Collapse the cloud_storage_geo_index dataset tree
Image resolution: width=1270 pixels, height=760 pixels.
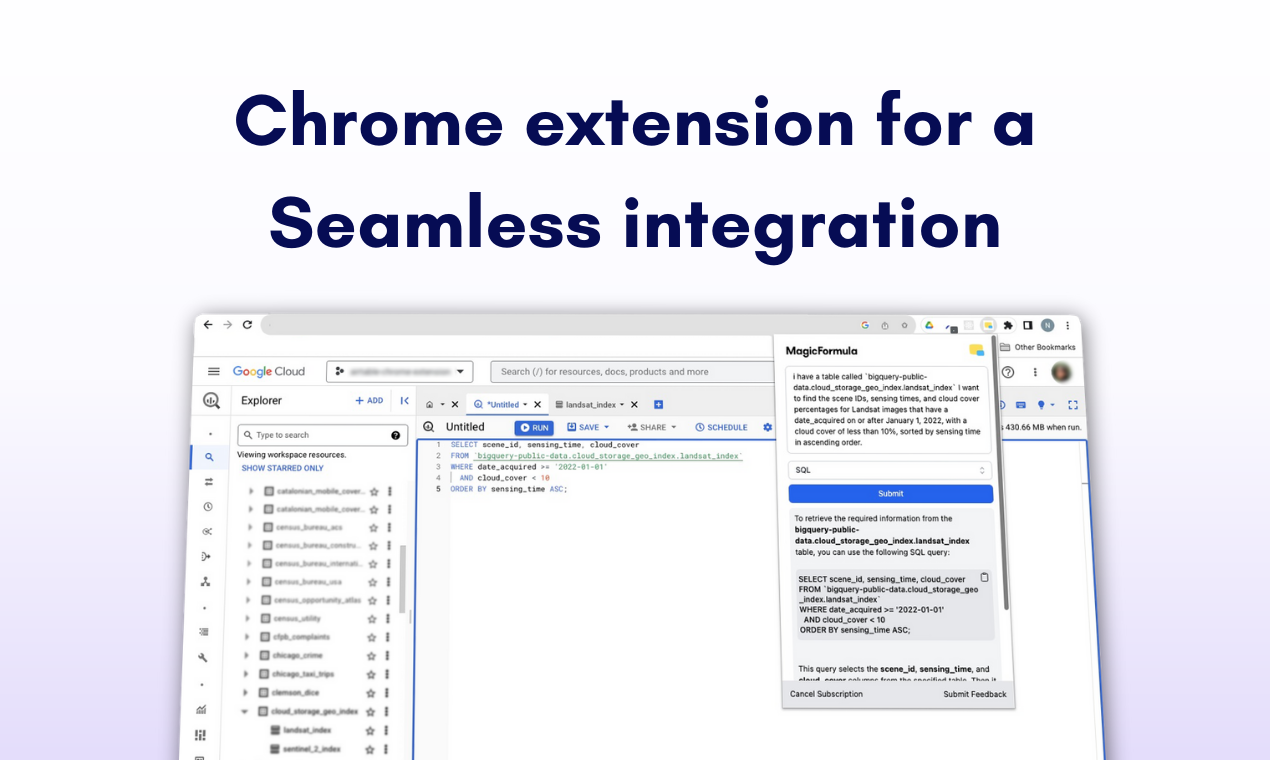point(245,711)
